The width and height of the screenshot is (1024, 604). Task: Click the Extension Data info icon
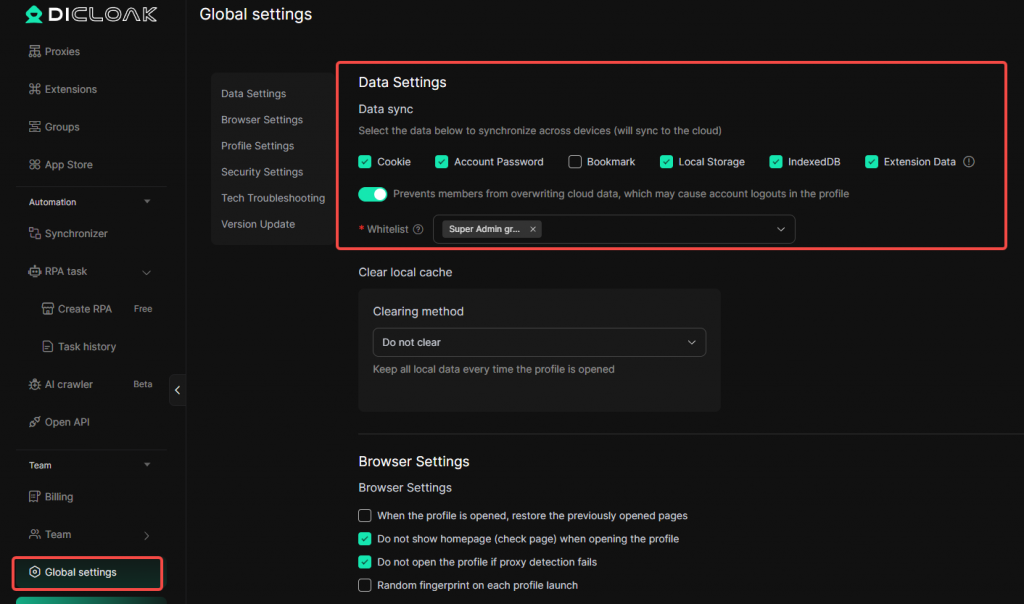[968, 162]
